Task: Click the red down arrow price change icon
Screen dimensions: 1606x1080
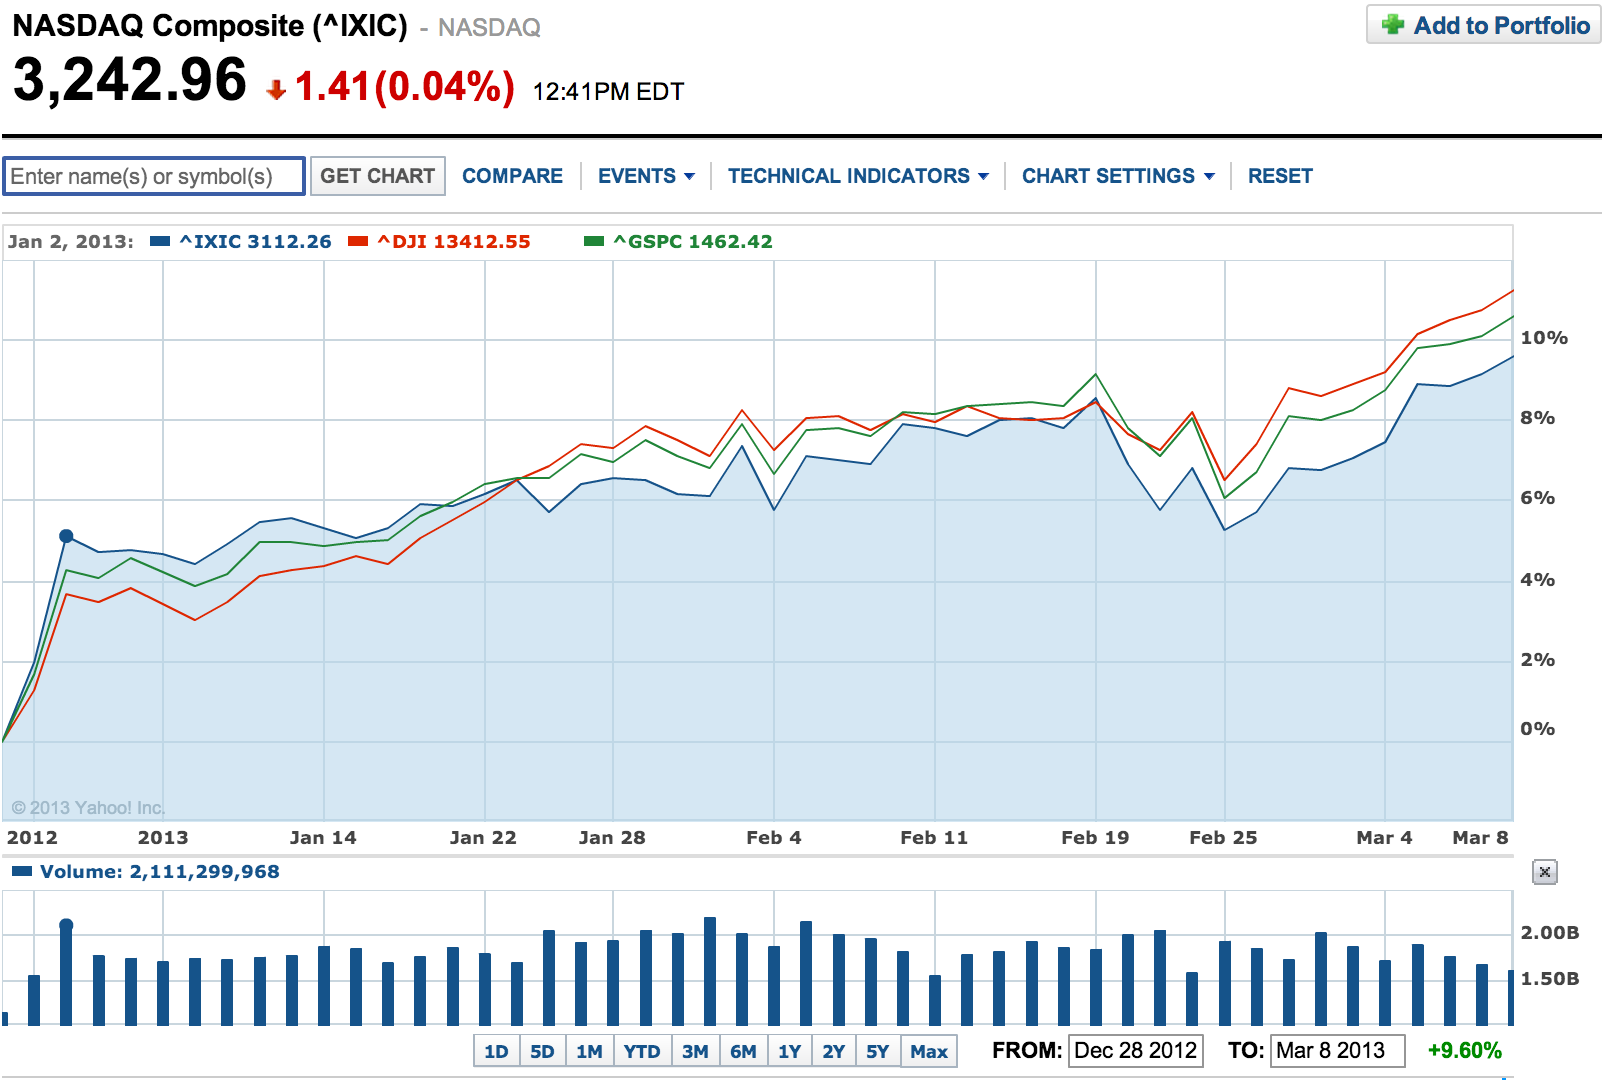Action: click(276, 91)
